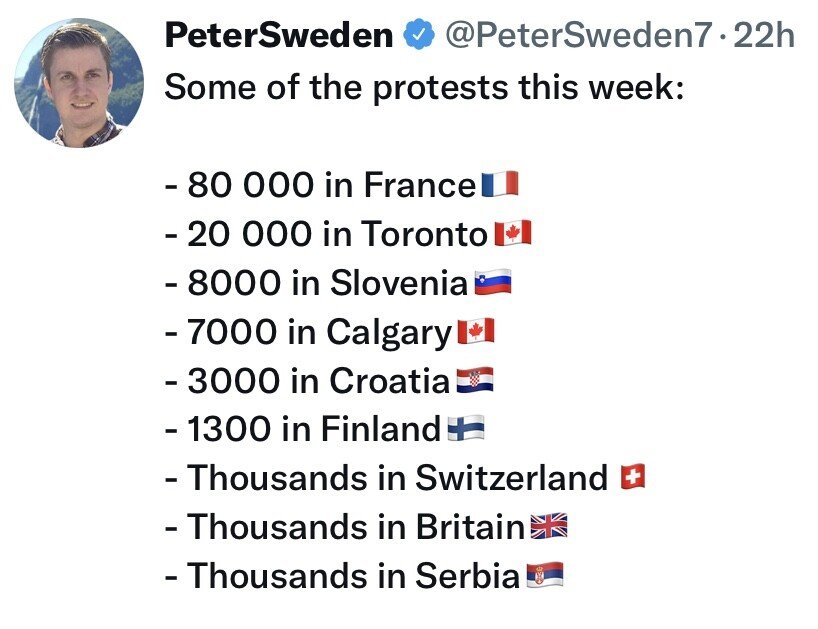The width and height of the screenshot is (818, 629).
Task: Click the "20 000 in Toronto" line
Action: [326, 234]
